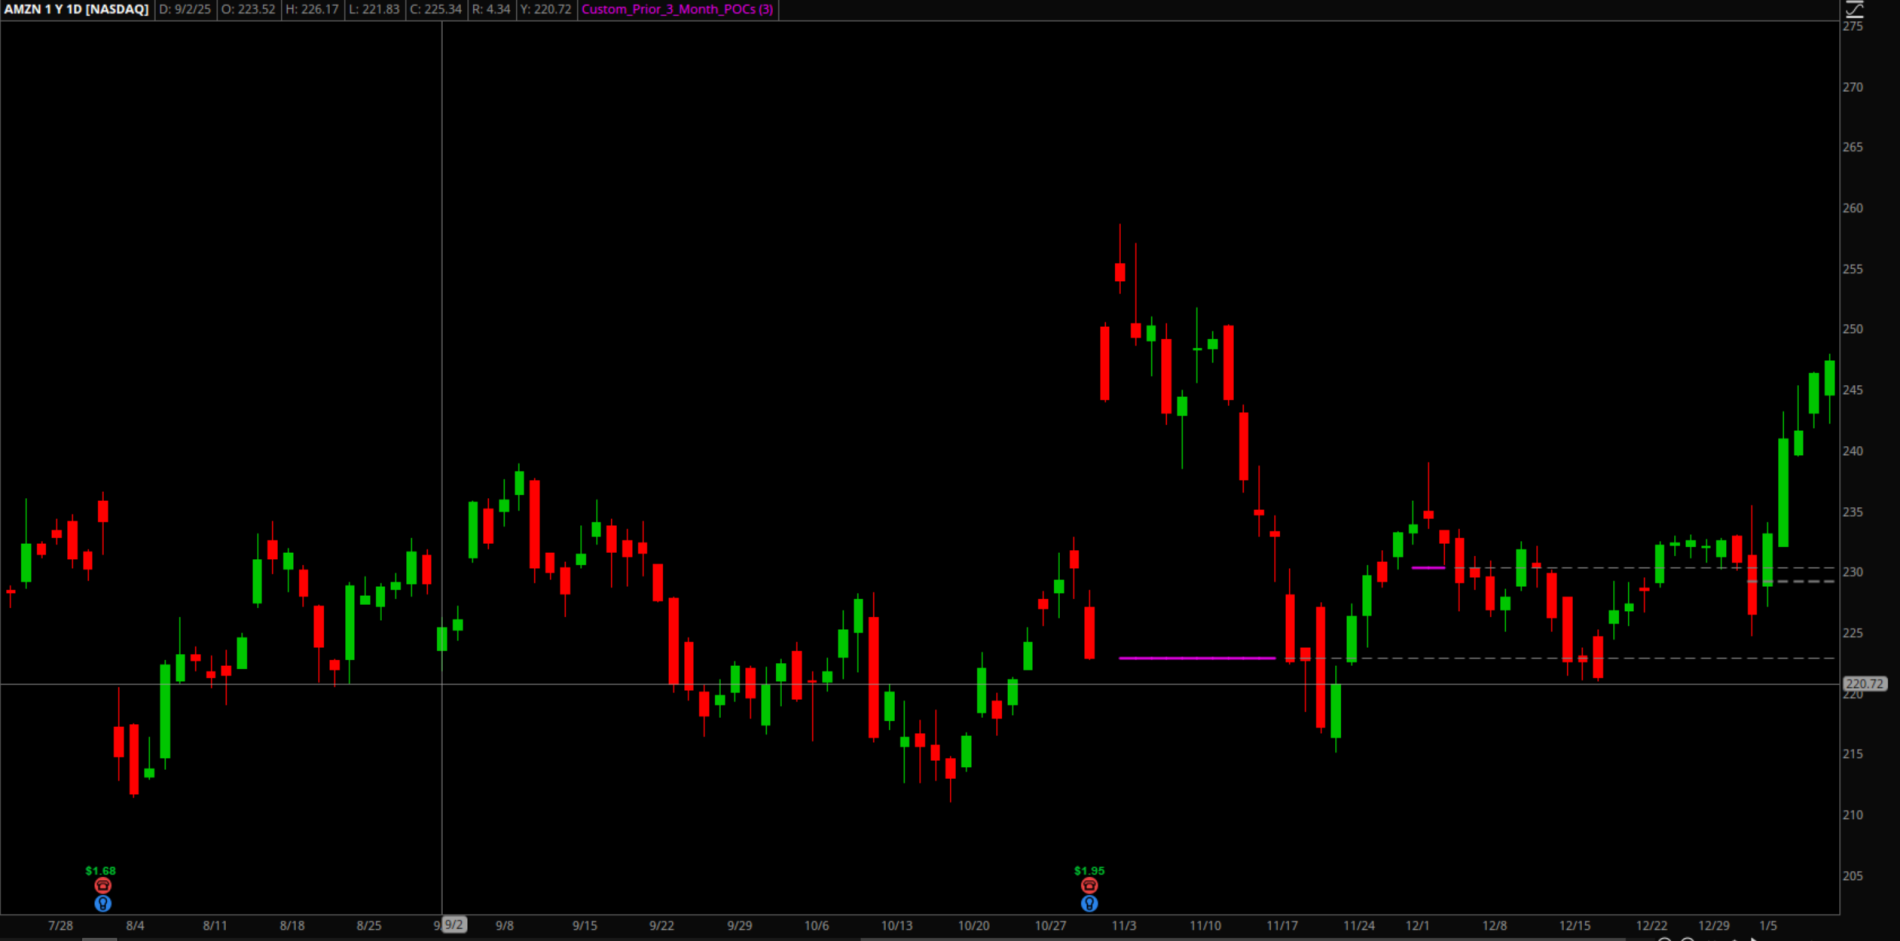The image size is (1900, 941).
Task: Click the Open price field in header
Action: pyautogui.click(x=248, y=9)
